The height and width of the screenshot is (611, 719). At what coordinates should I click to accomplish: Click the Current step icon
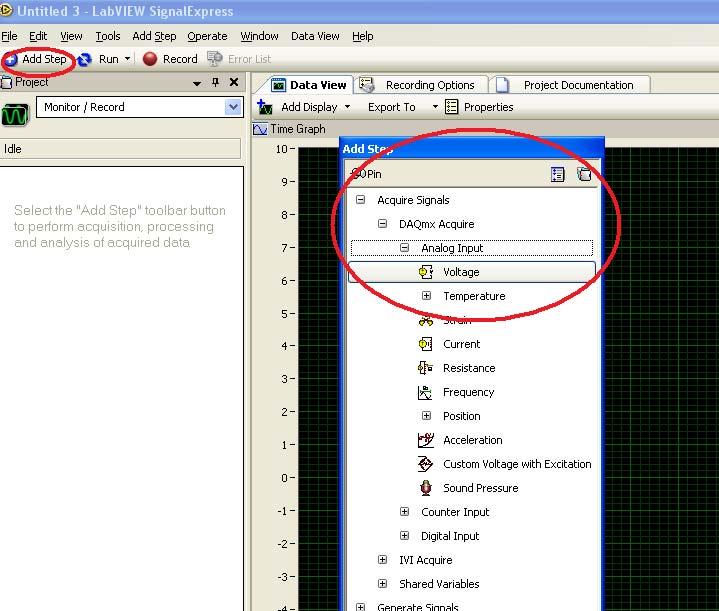(x=426, y=344)
